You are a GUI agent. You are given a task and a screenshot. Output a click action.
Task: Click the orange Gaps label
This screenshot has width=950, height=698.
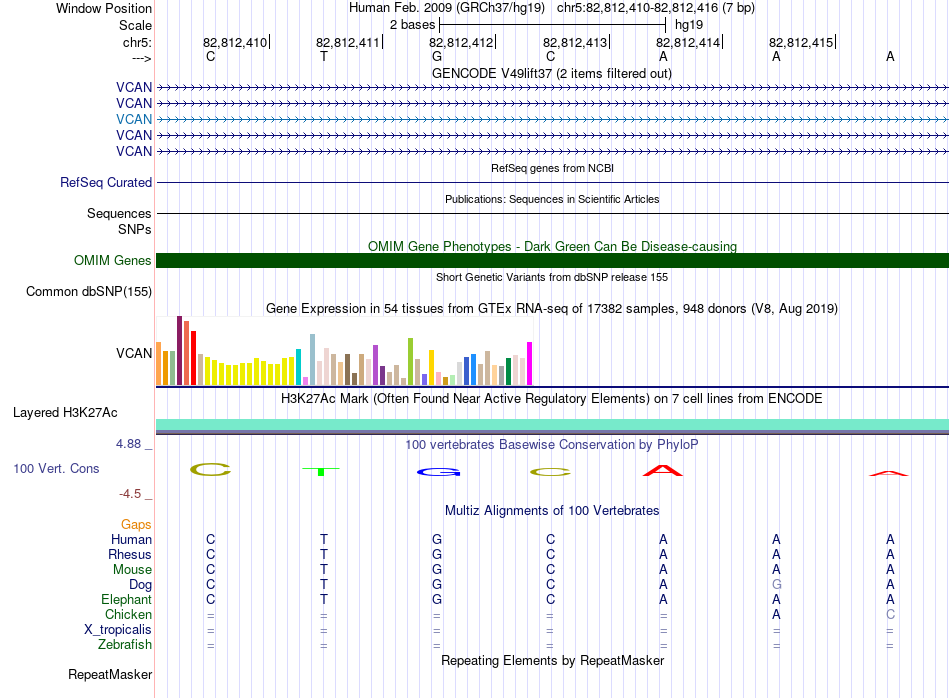pyautogui.click(x=136, y=524)
